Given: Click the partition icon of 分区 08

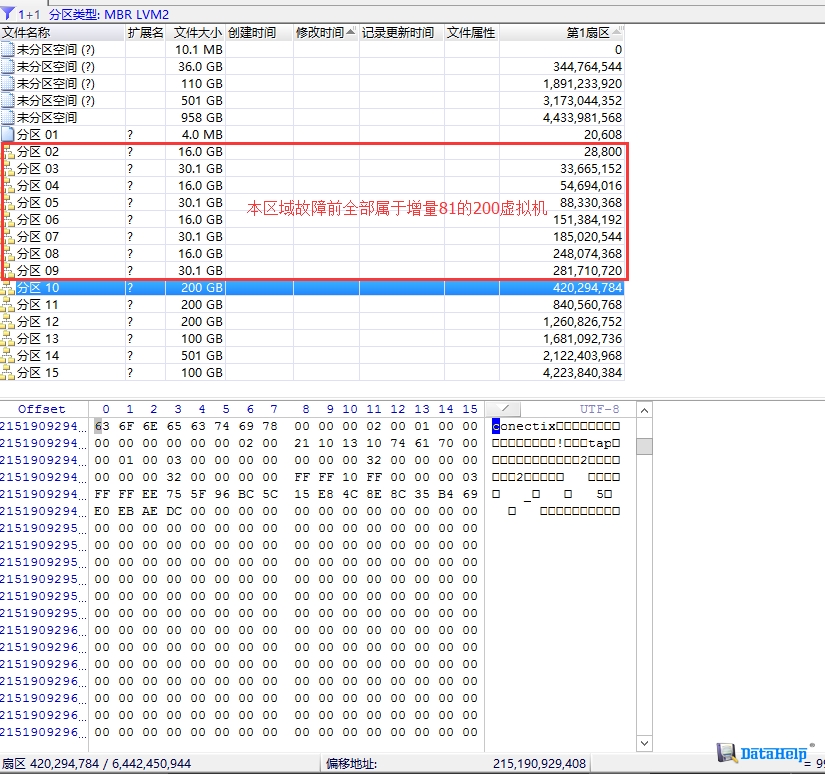Looking at the screenshot, I should pos(9,254).
